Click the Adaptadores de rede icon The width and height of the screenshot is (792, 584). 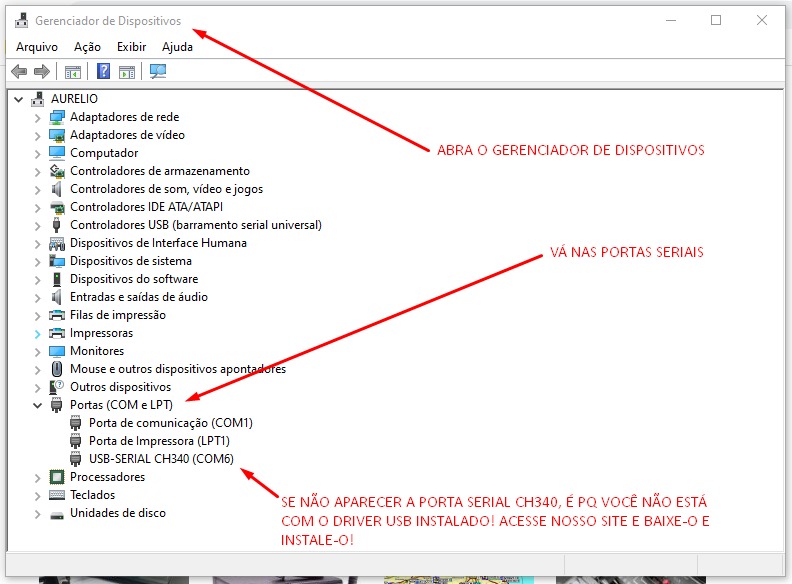pos(57,117)
